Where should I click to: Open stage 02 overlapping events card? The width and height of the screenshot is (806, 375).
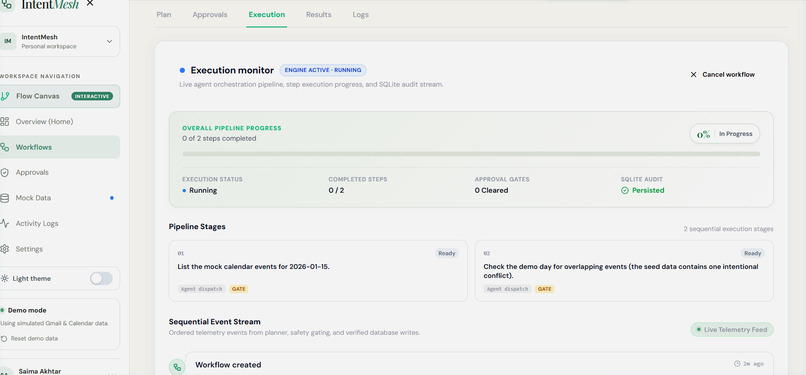[x=624, y=271]
